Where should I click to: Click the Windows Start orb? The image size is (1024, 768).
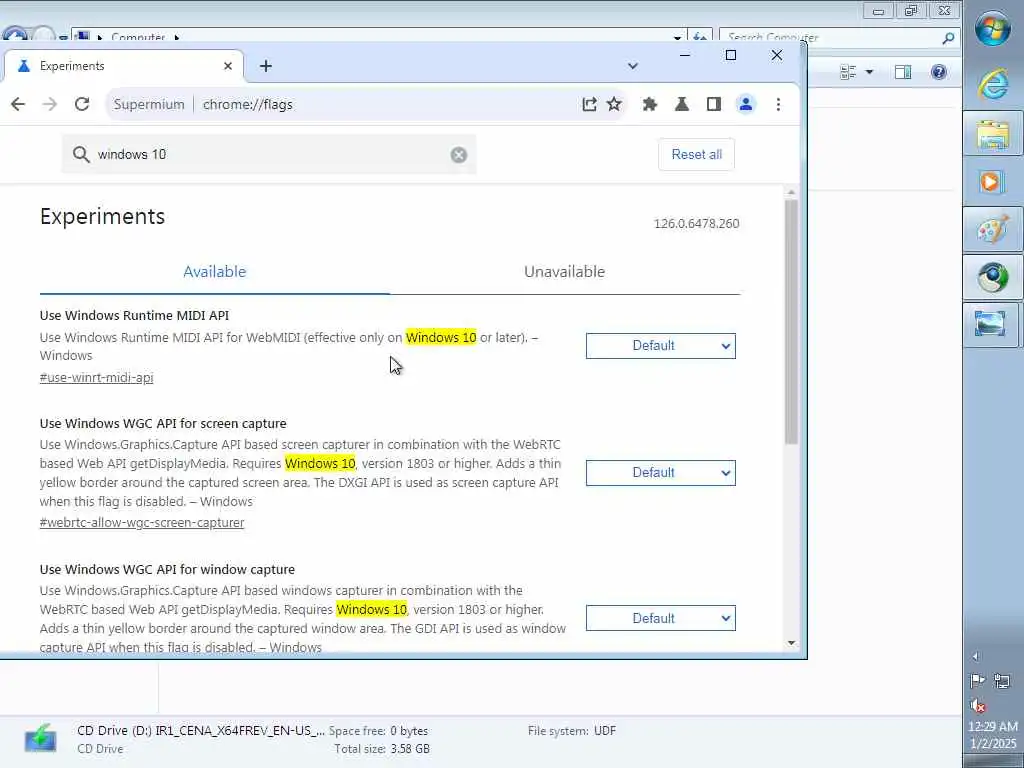993,29
